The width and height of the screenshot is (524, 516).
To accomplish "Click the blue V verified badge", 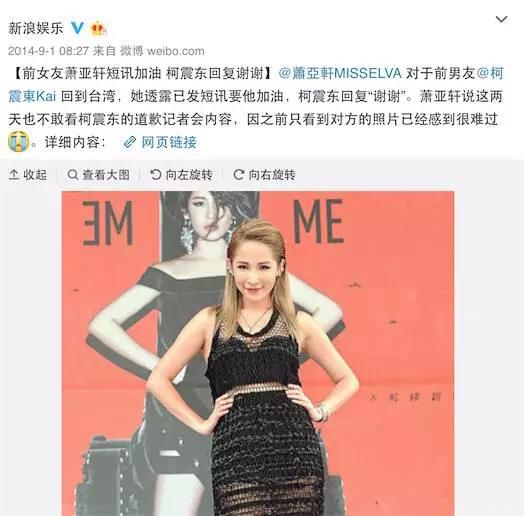I will (x=77, y=28).
